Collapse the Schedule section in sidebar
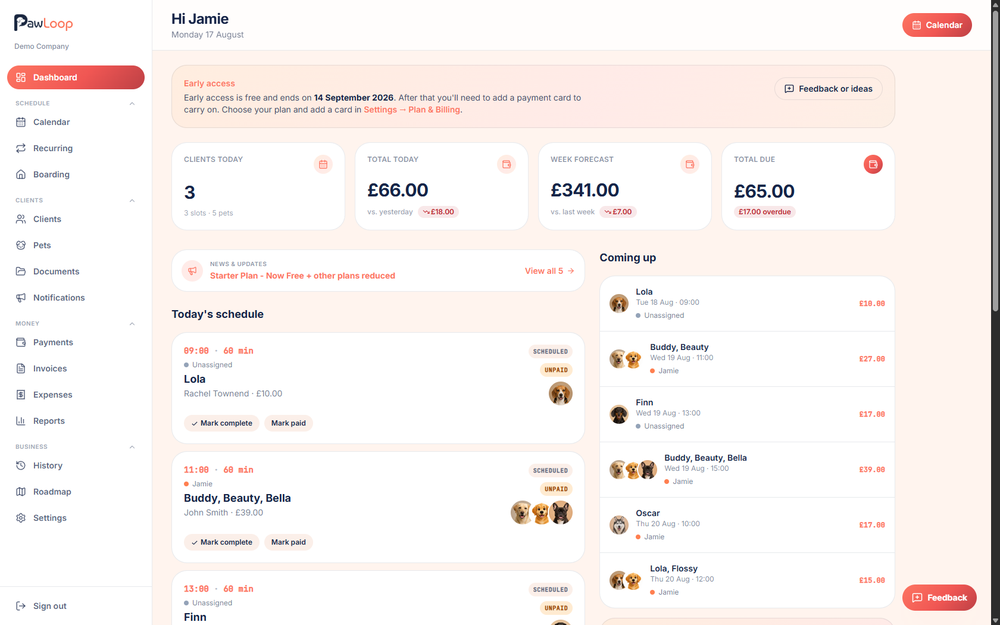This screenshot has height=625, width=1000. click(x=132, y=103)
